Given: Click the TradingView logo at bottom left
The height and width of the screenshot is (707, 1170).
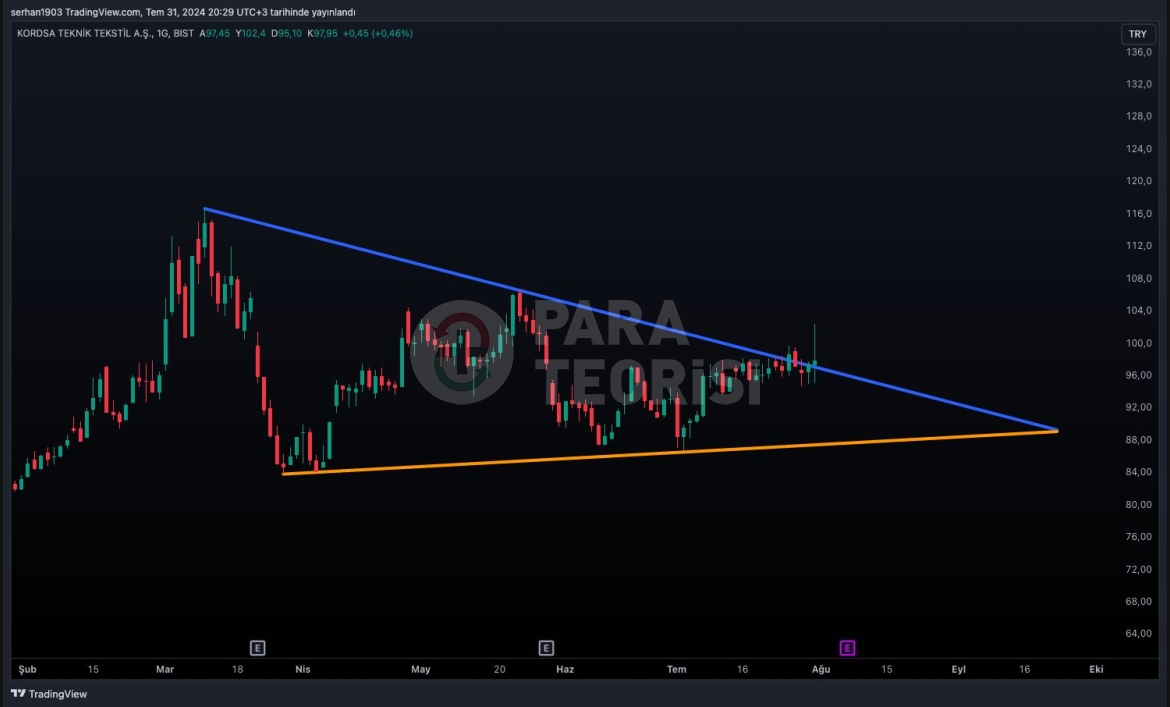Looking at the screenshot, I should [49, 694].
